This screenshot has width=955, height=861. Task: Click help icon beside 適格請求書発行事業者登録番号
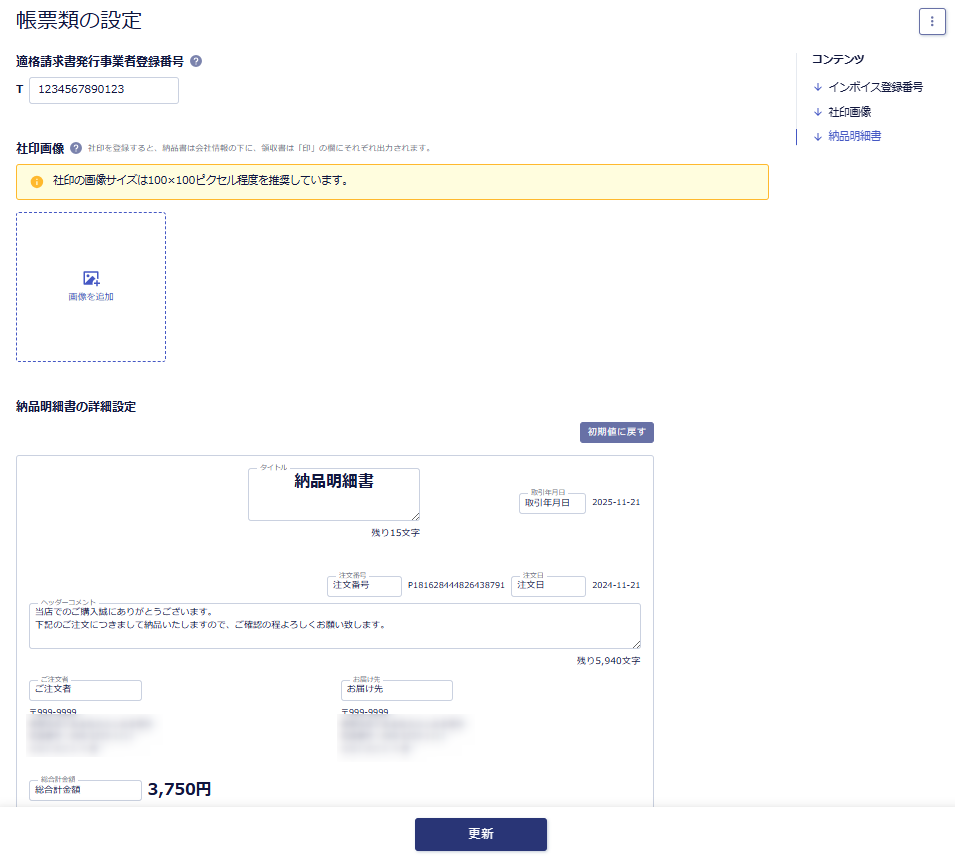(196, 61)
